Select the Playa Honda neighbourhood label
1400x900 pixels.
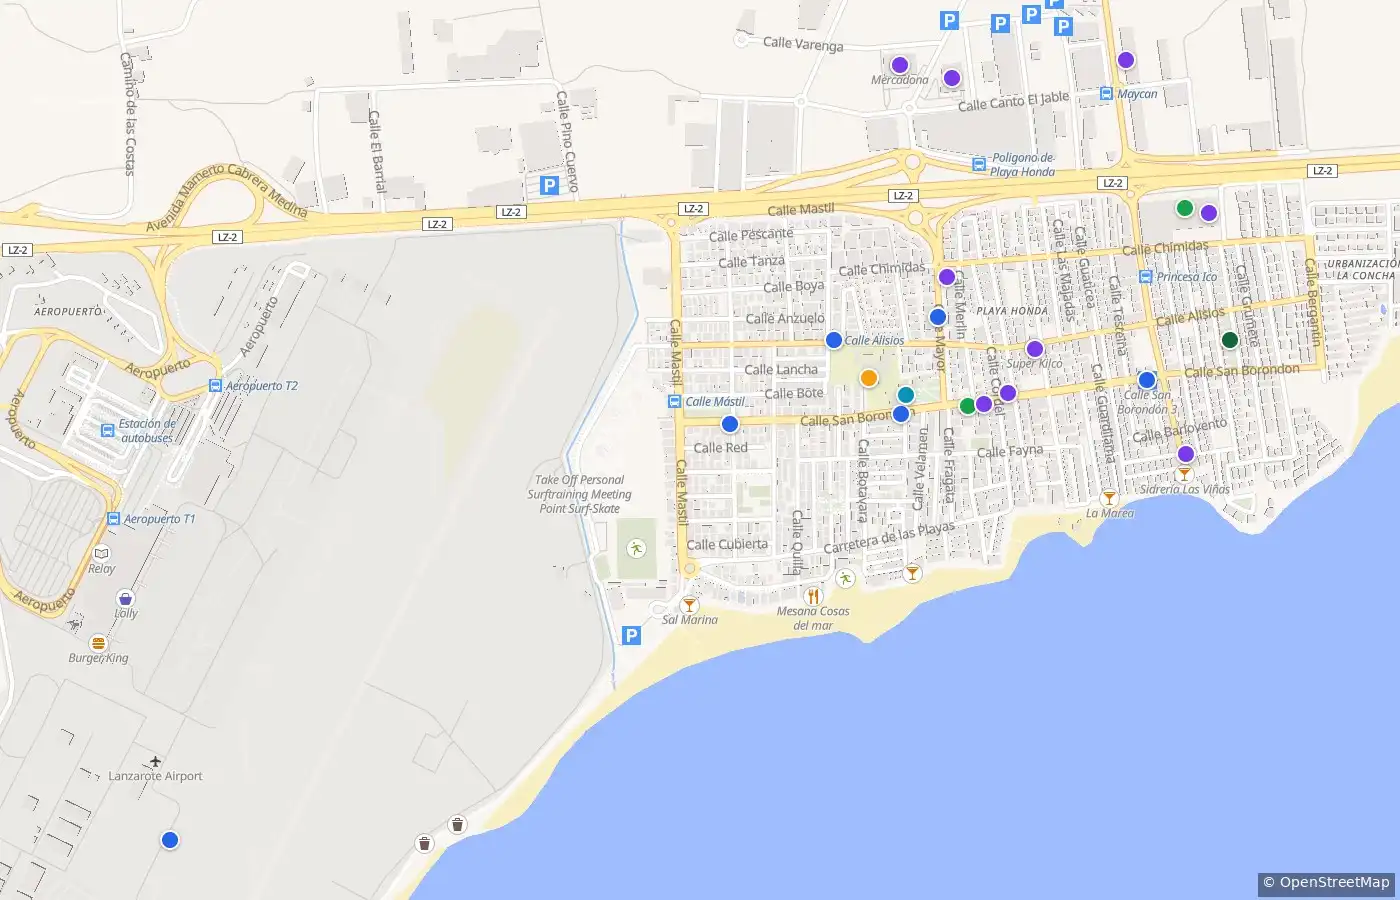[1012, 311]
